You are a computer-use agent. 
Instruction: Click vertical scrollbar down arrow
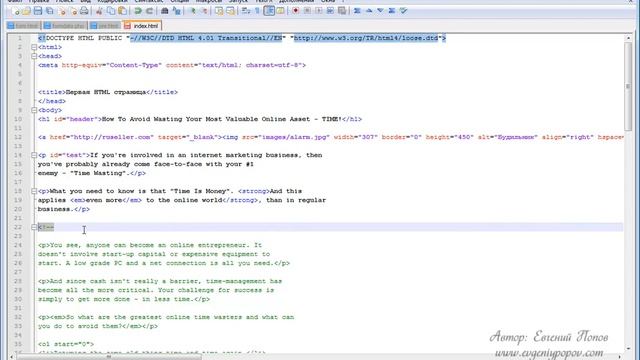click(x=628, y=348)
